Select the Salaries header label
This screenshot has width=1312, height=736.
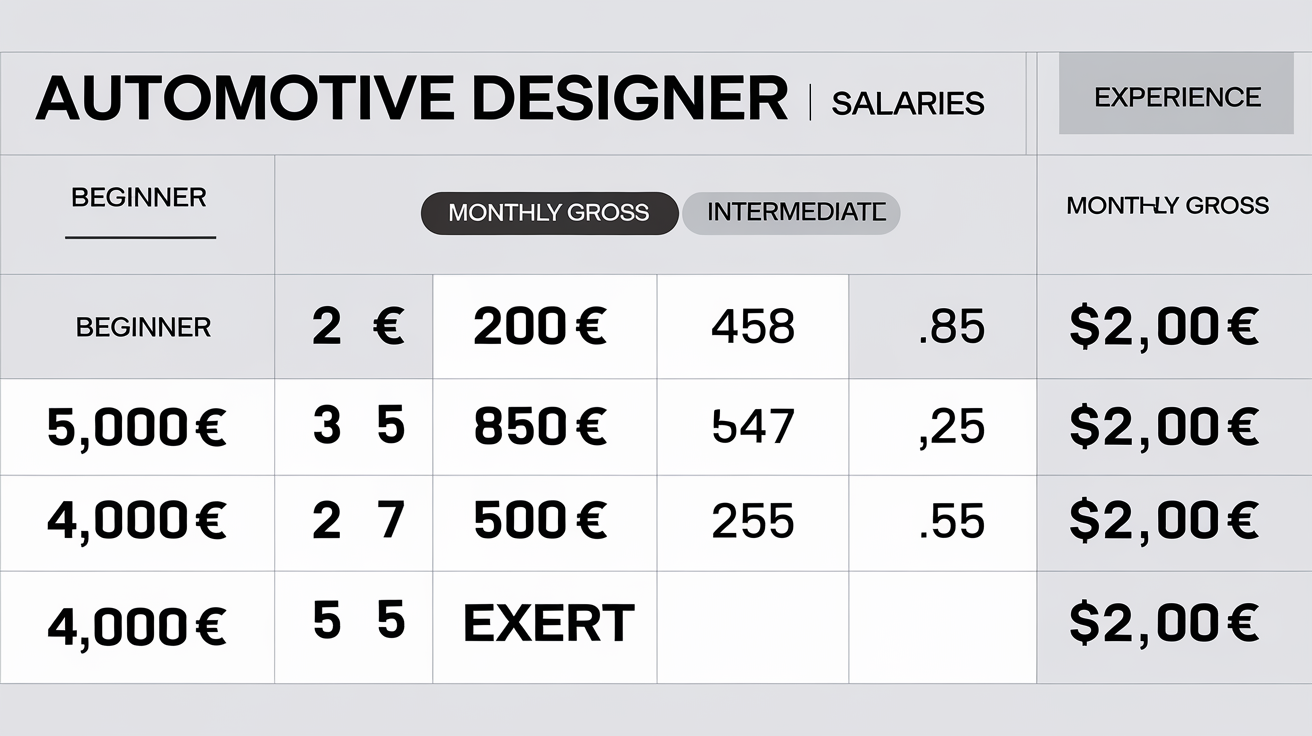[x=907, y=103]
